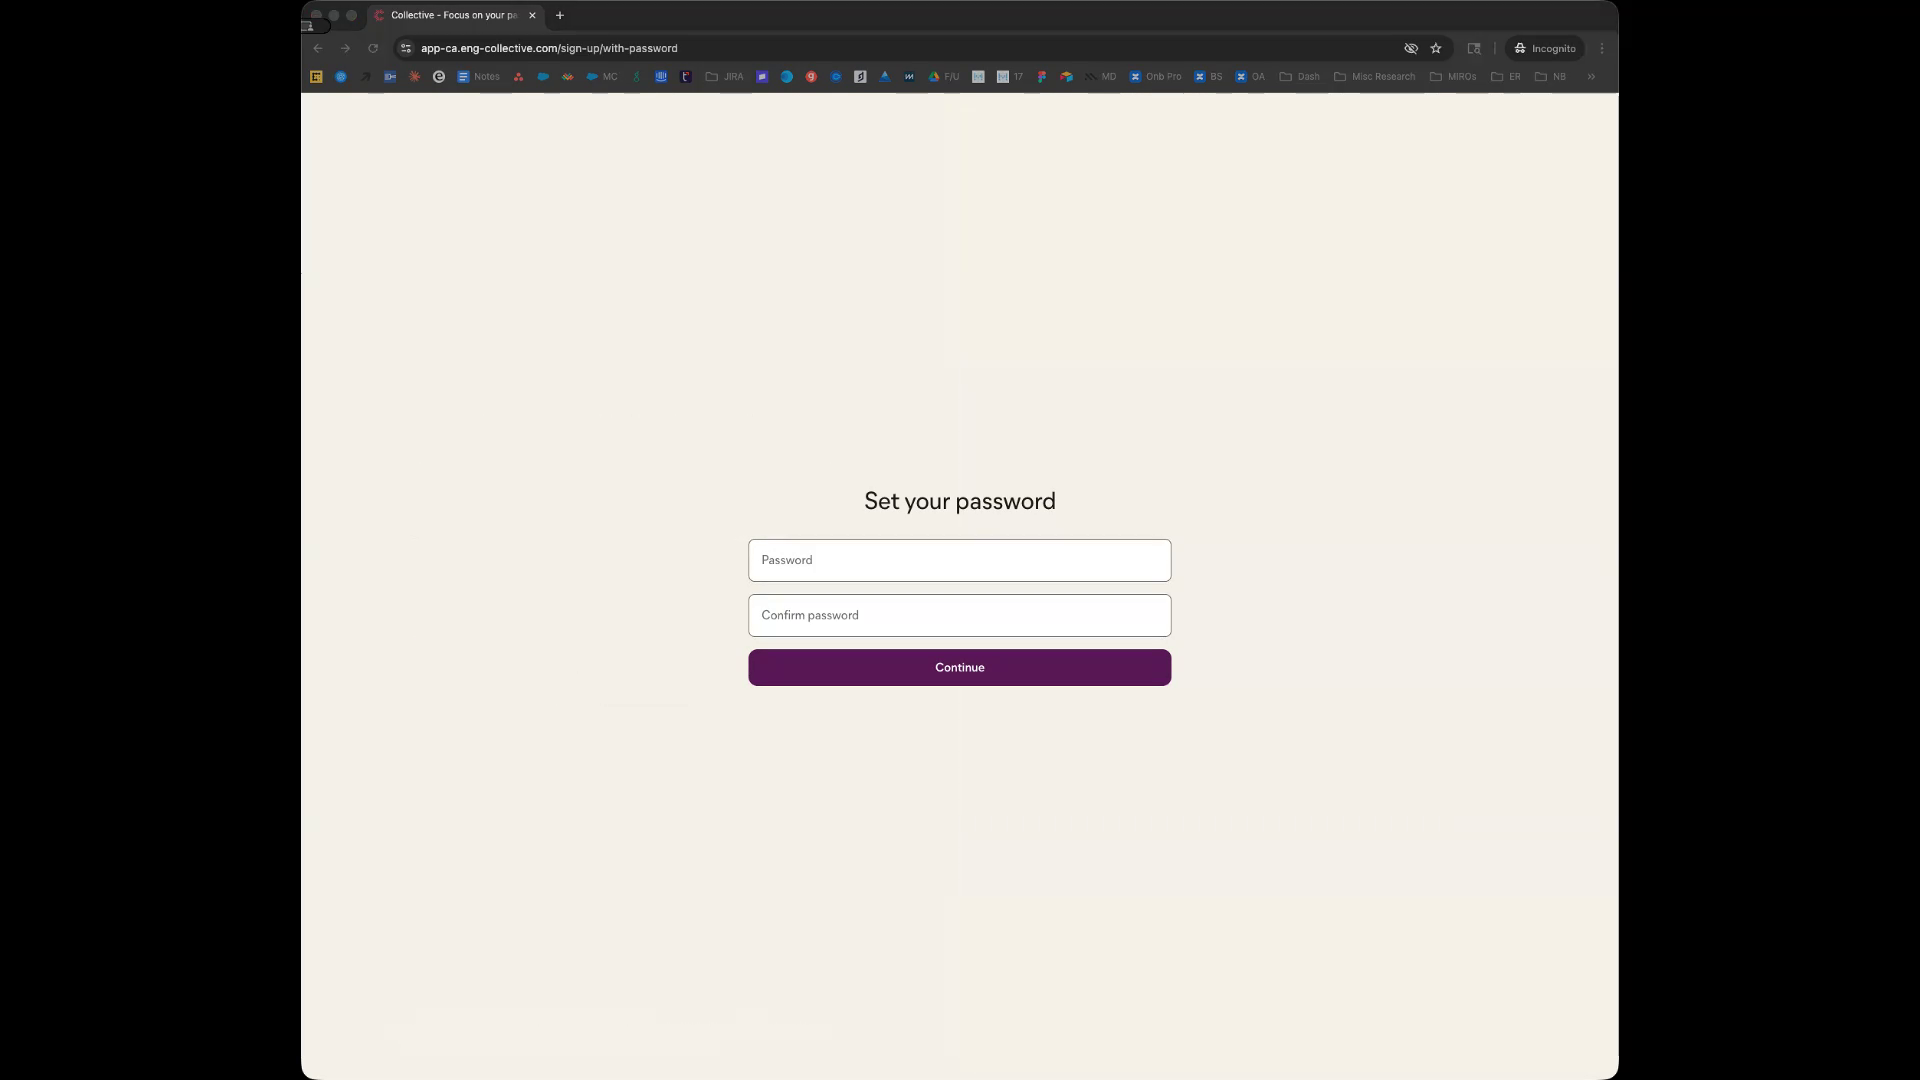Open the site information icon in address bar
Viewport: 1920px width, 1080px height.
pos(406,48)
